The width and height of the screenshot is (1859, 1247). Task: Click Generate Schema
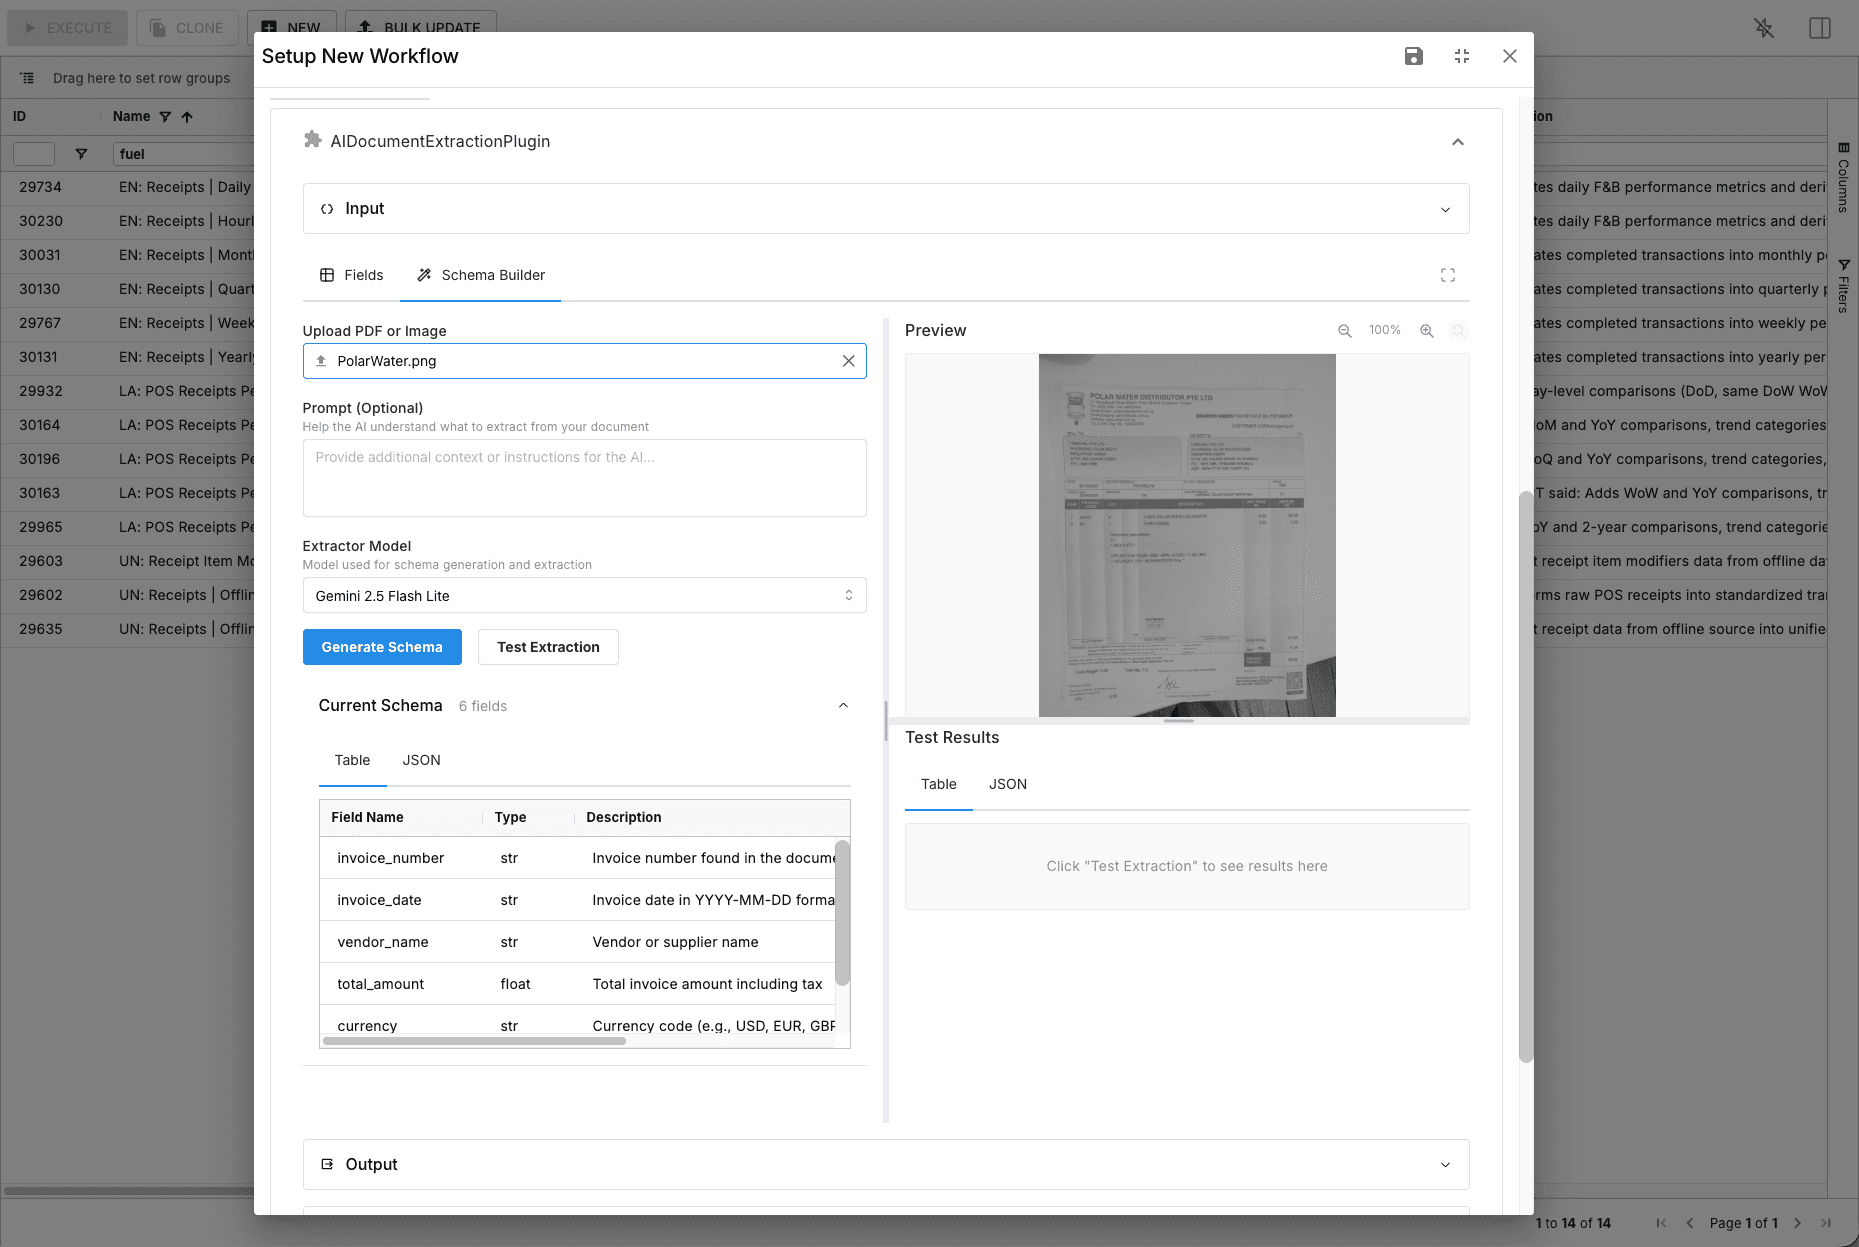pyautogui.click(x=382, y=647)
